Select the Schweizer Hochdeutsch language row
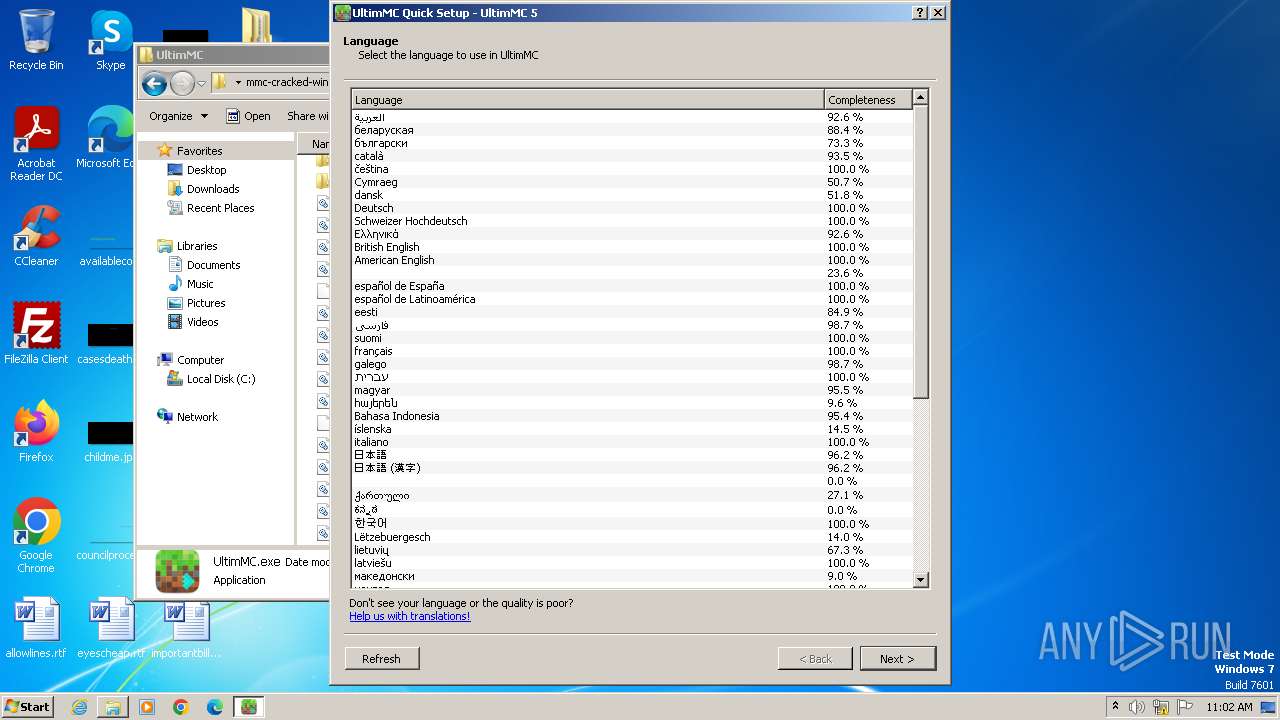This screenshot has height=720, width=1280. pyautogui.click(x=632, y=221)
